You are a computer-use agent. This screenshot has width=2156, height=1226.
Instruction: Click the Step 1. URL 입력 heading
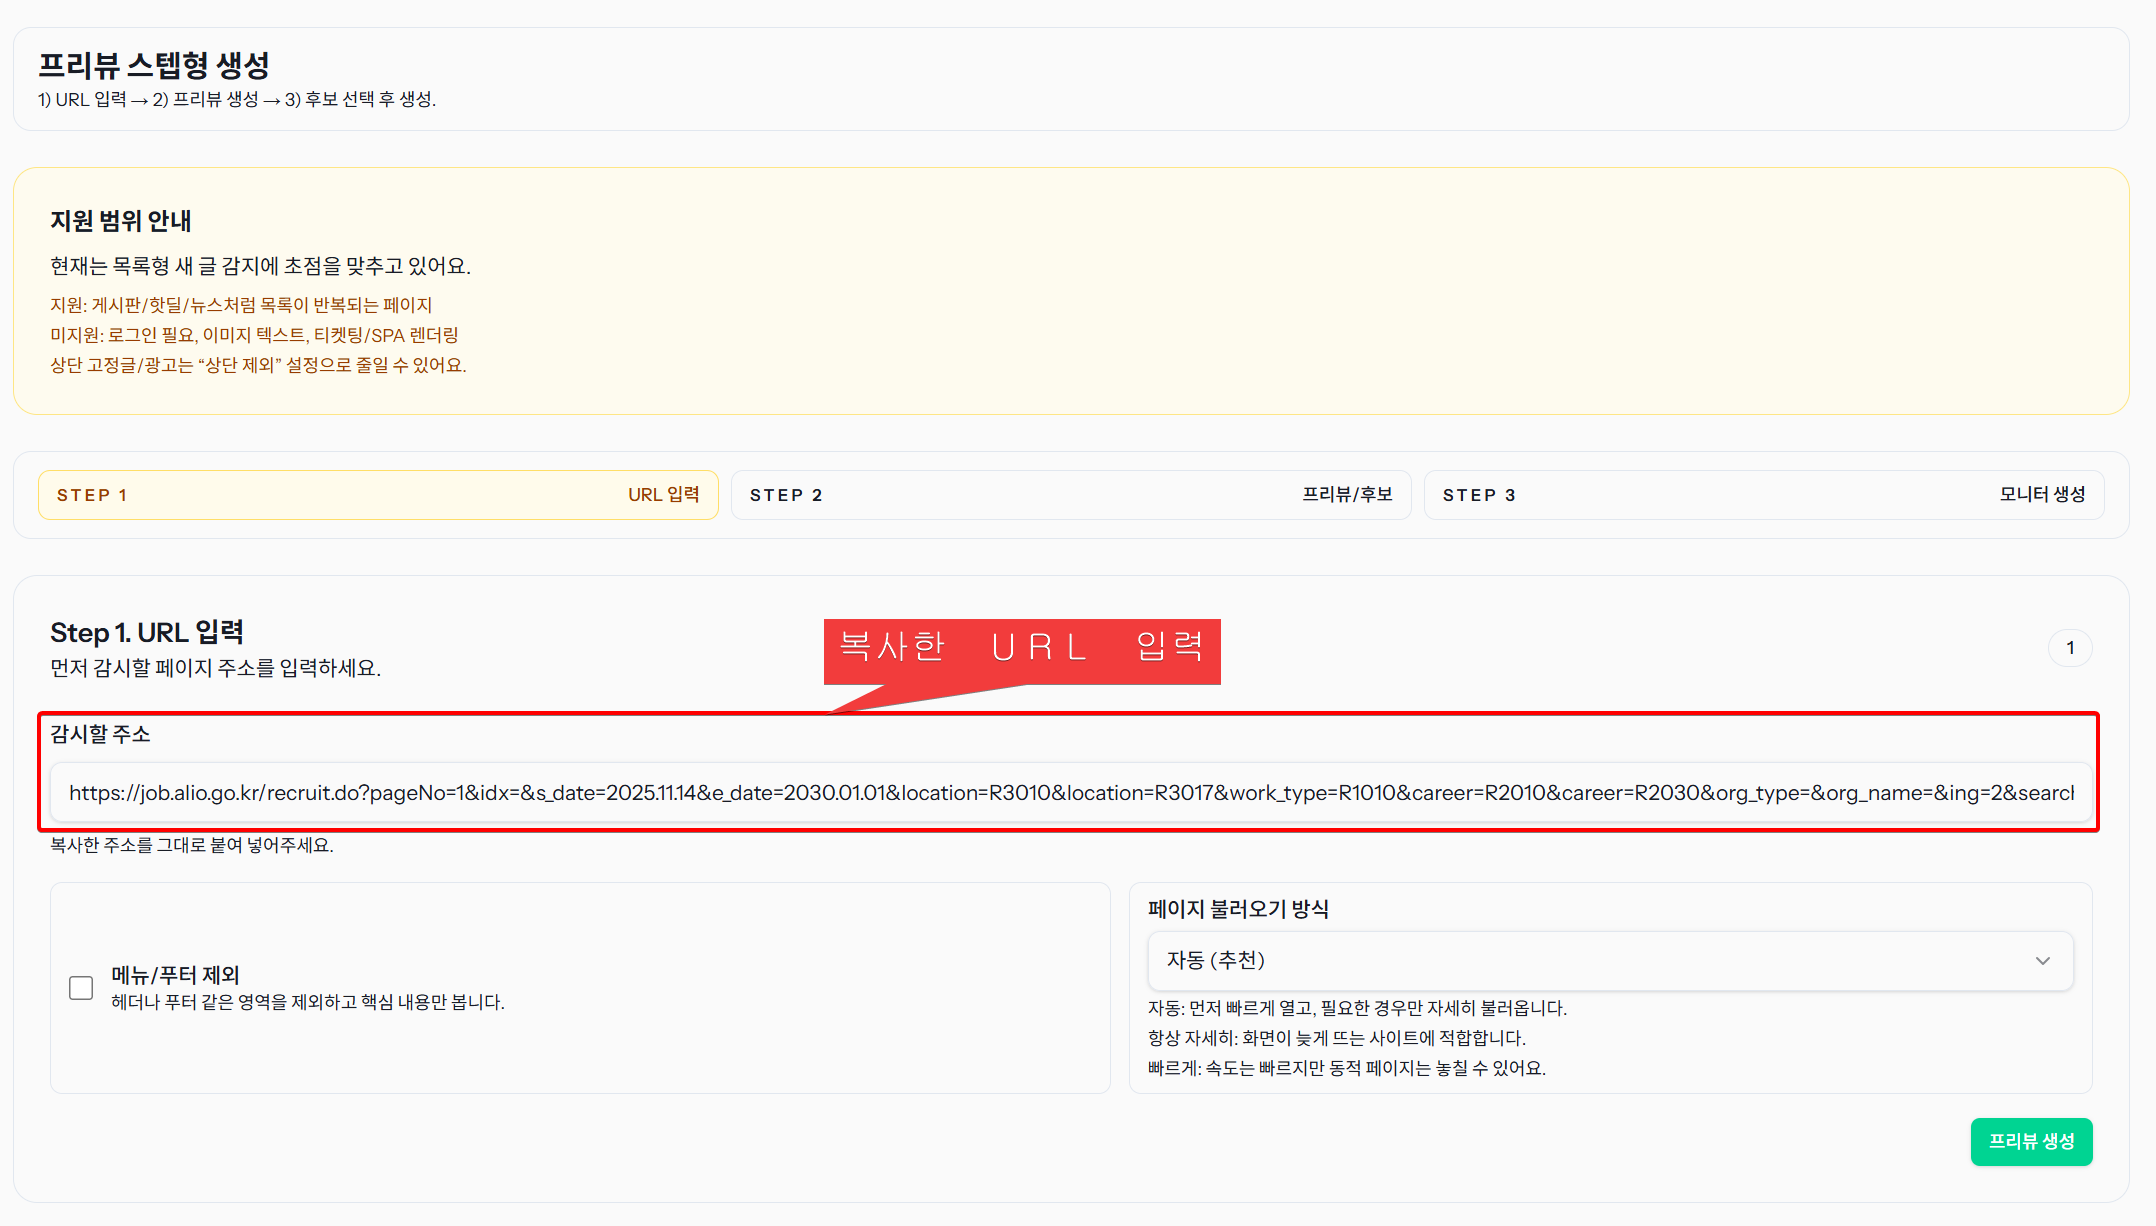pos(147,633)
